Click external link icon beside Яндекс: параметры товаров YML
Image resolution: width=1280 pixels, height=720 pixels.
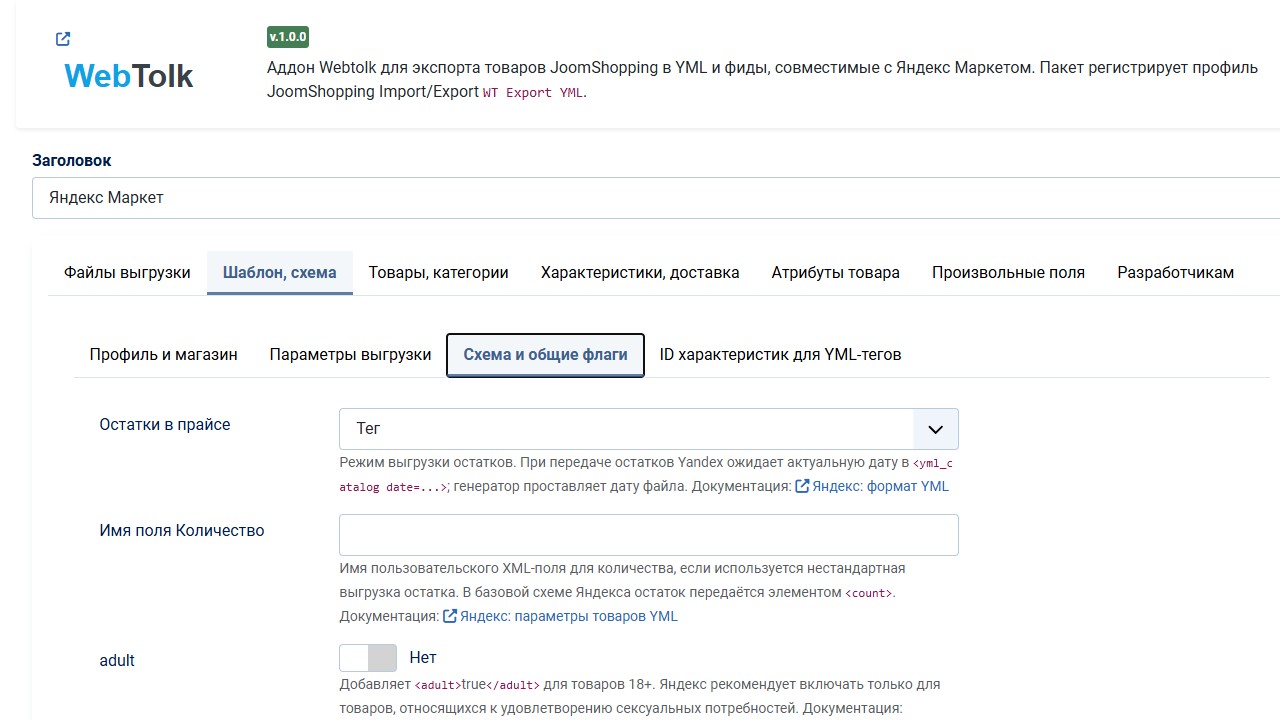450,616
